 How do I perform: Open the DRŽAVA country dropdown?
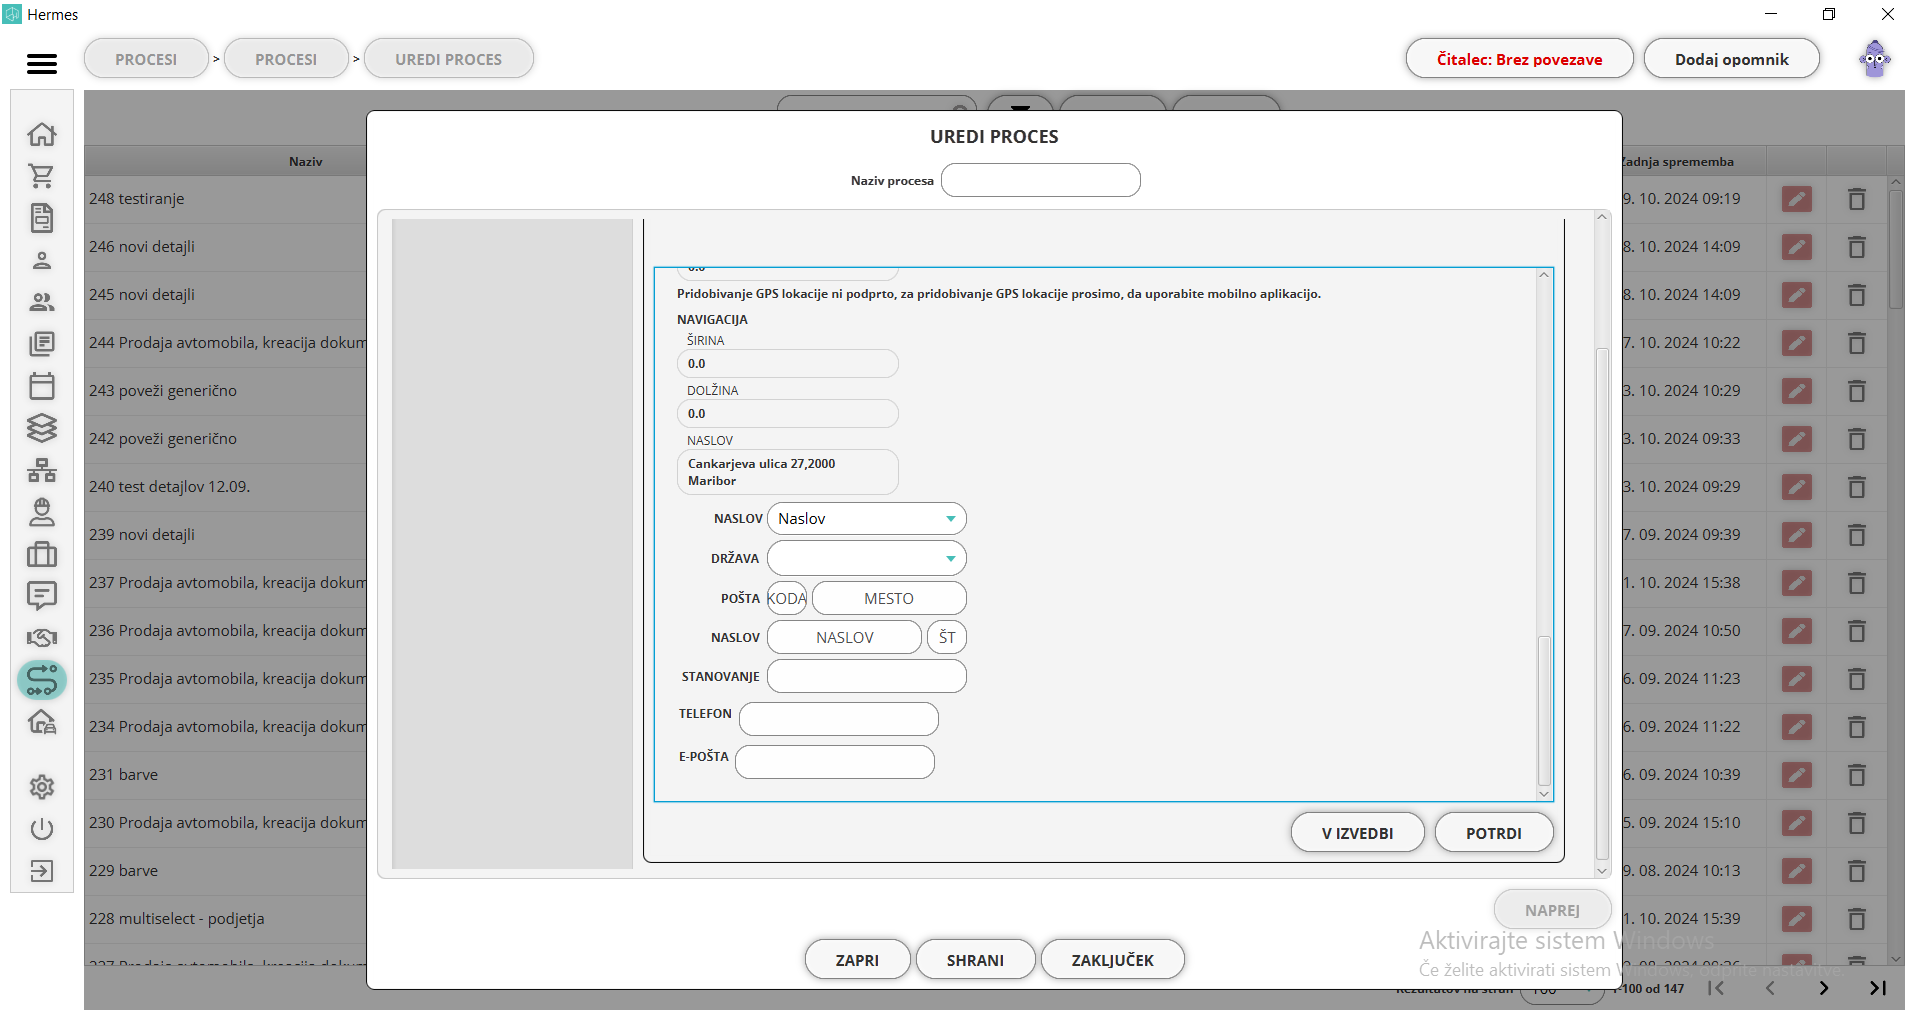(867, 559)
